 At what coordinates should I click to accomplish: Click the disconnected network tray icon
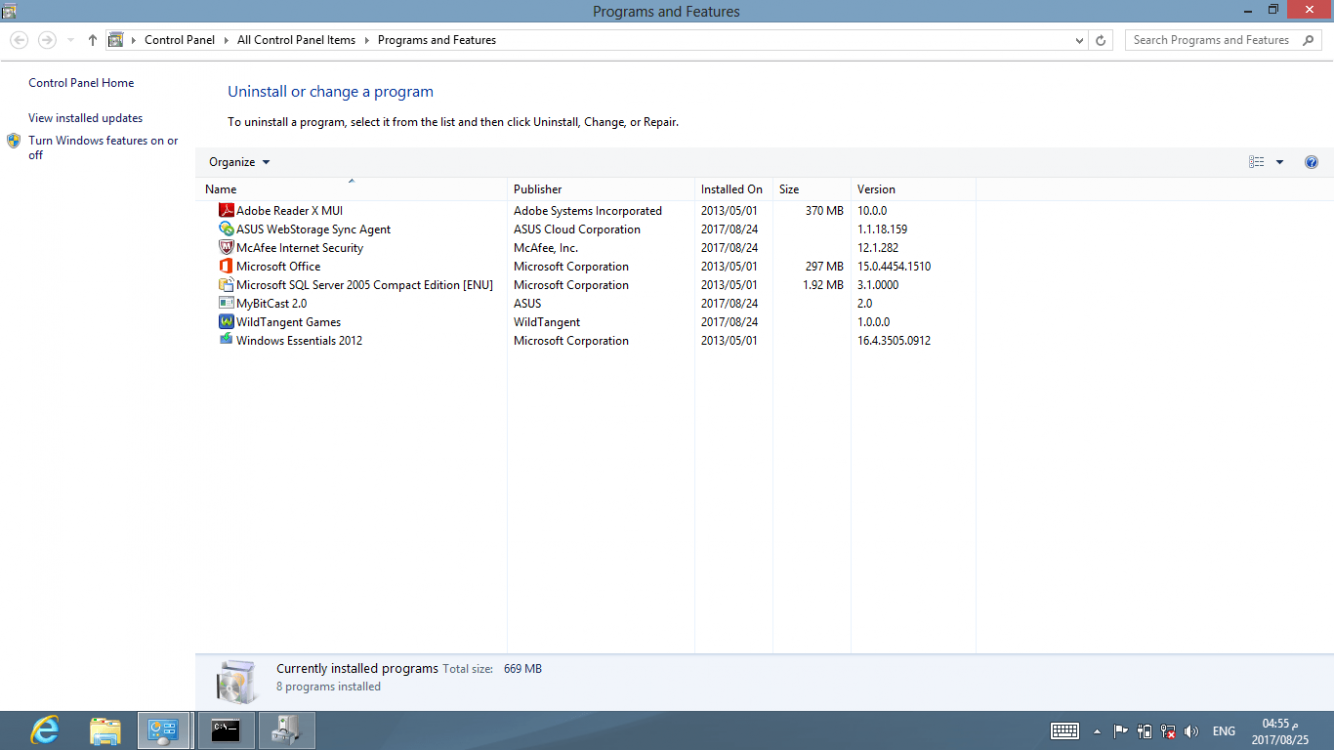(x=1168, y=731)
